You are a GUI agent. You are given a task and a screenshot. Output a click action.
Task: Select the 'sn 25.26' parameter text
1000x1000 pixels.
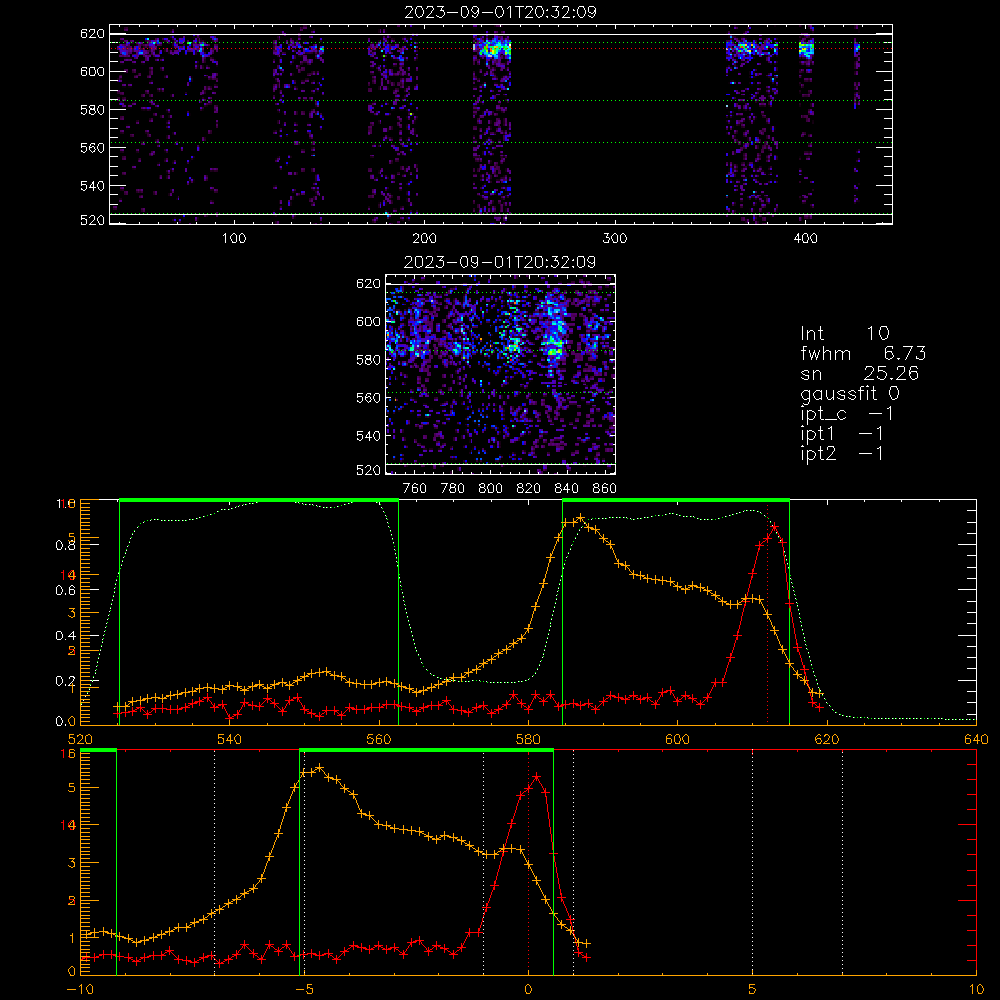pos(859,373)
